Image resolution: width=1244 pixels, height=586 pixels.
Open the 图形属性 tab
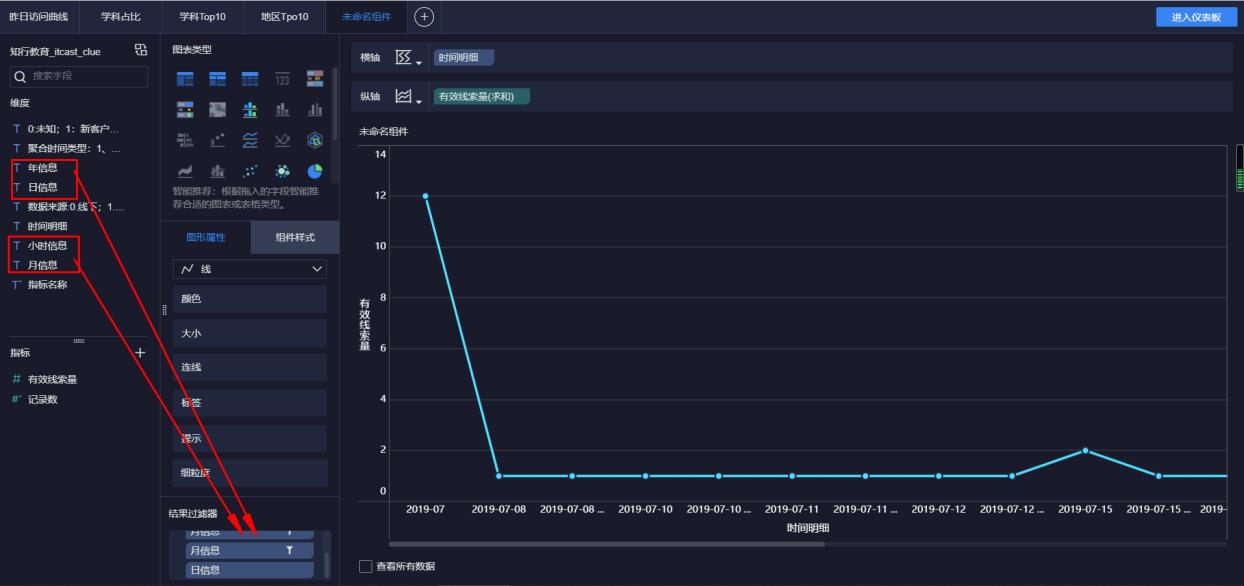click(x=206, y=237)
